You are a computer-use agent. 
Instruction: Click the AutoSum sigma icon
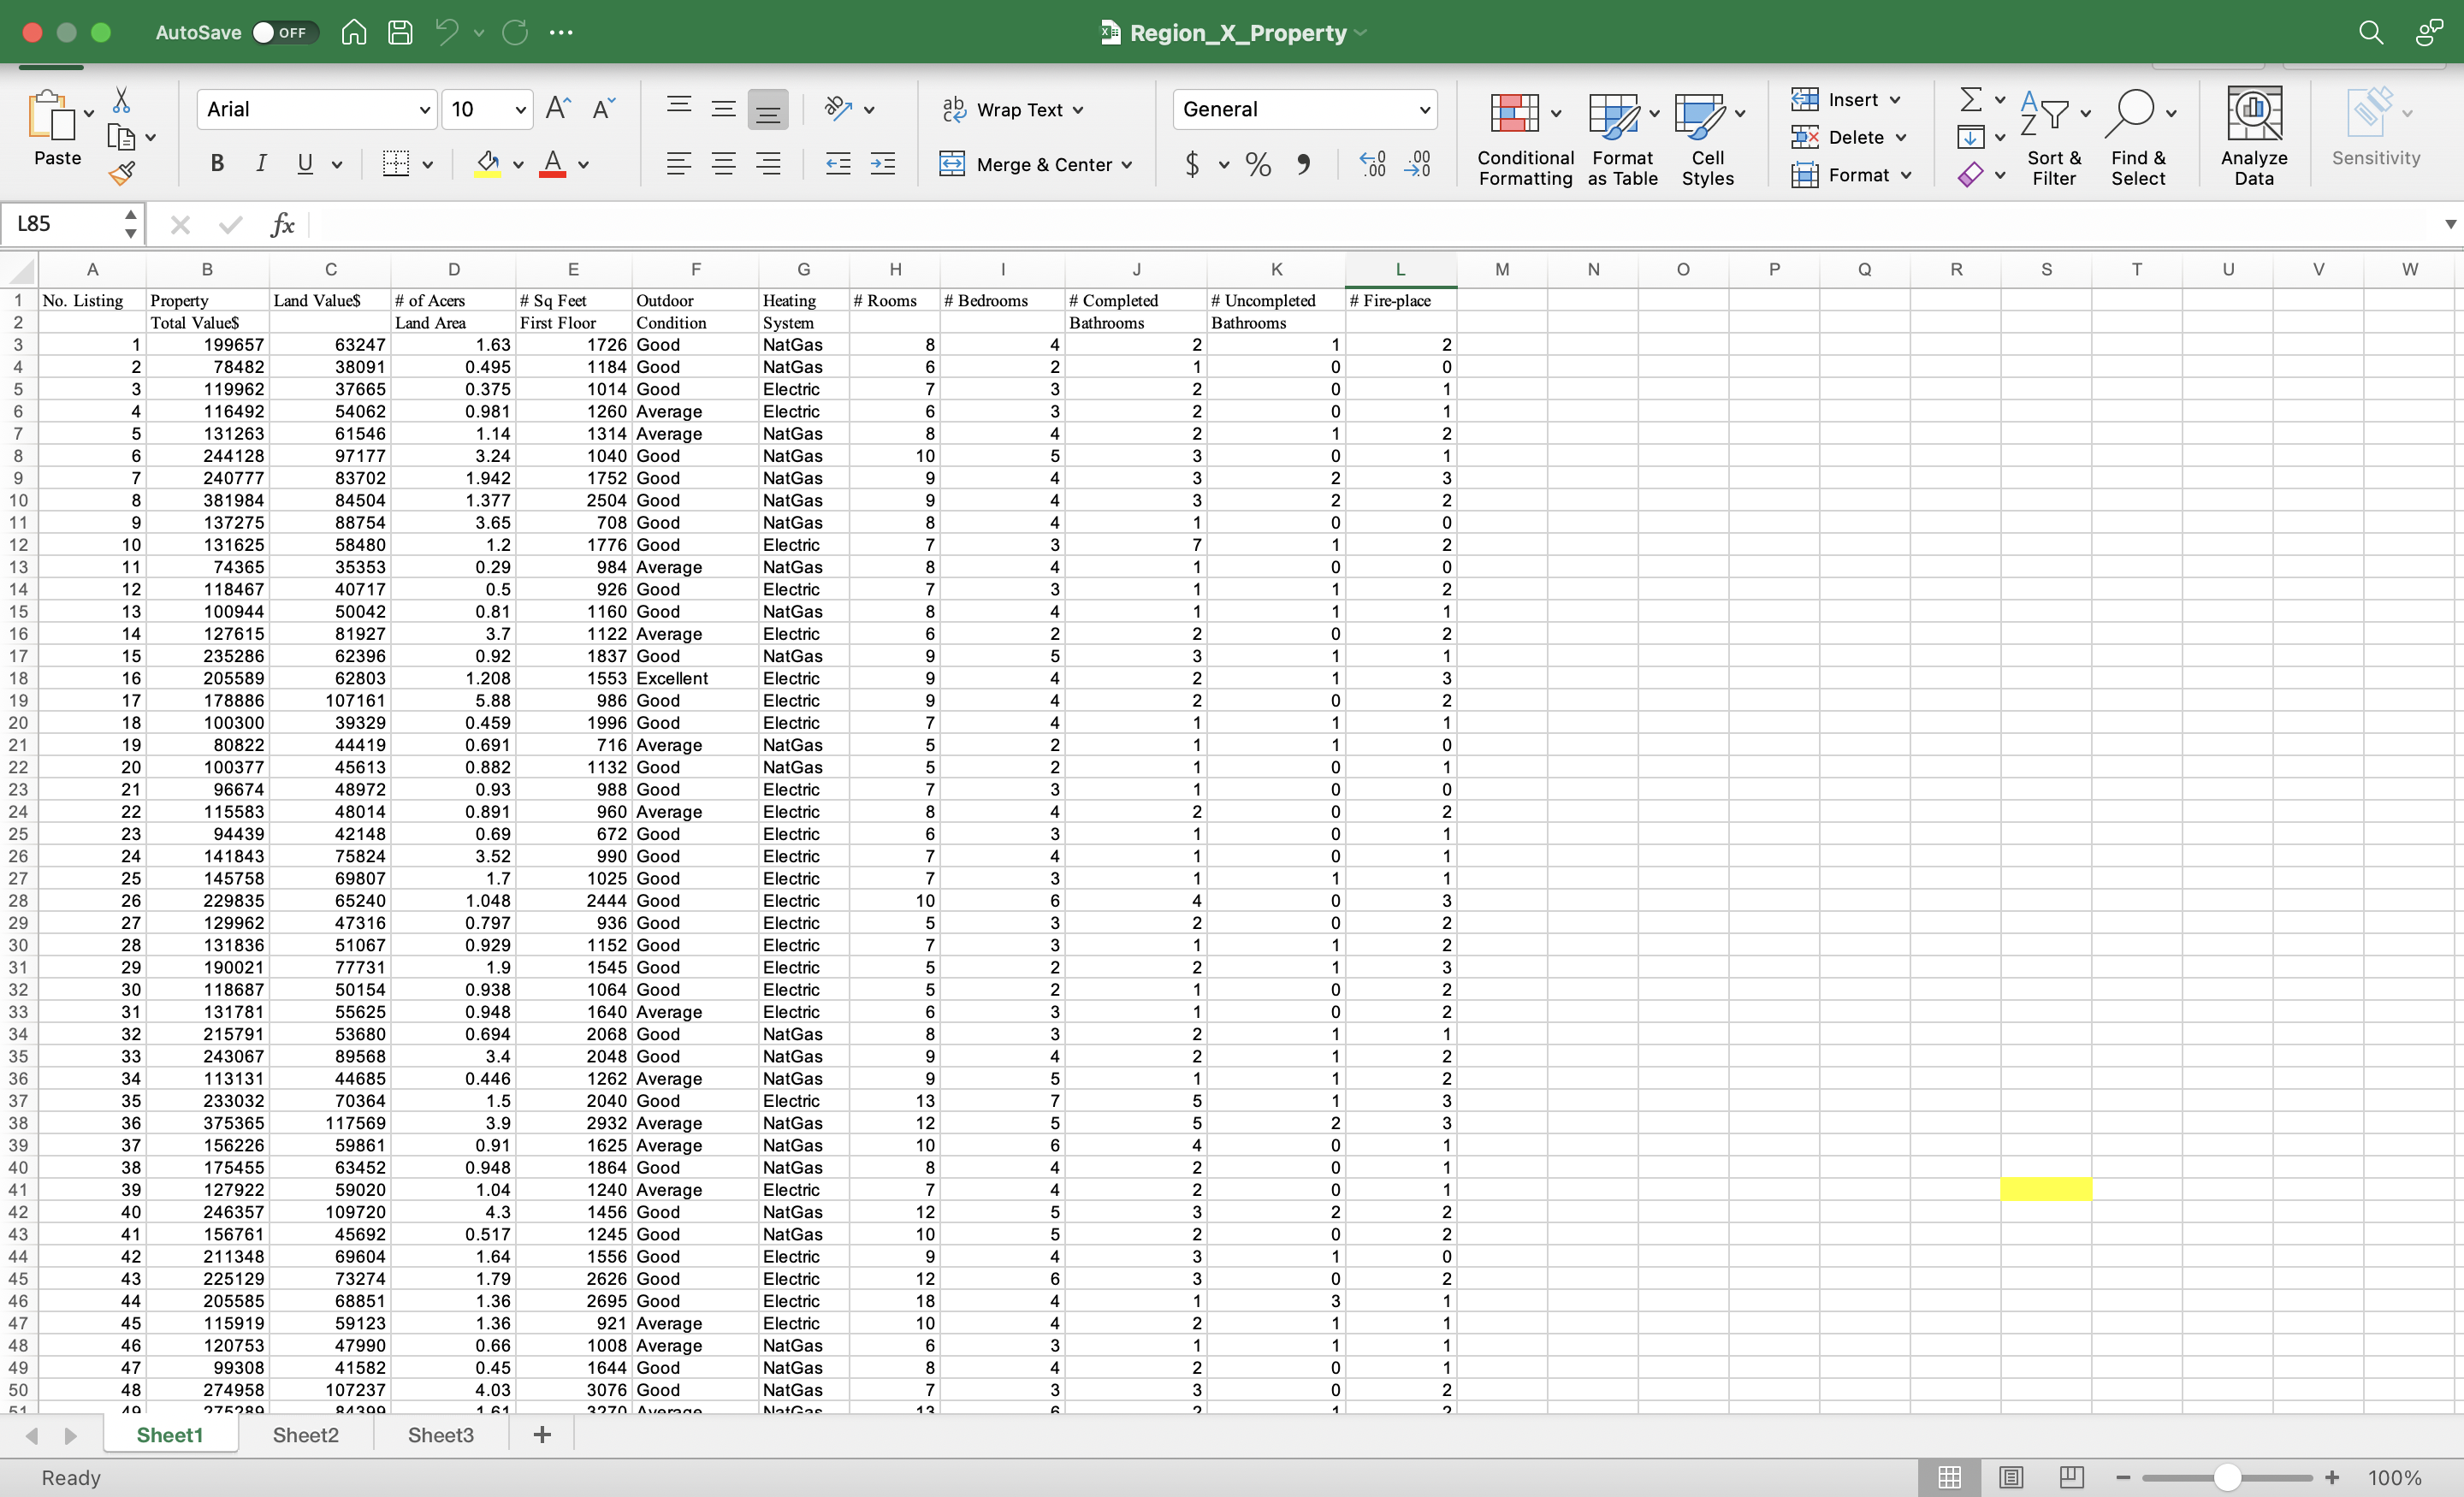[1970, 99]
